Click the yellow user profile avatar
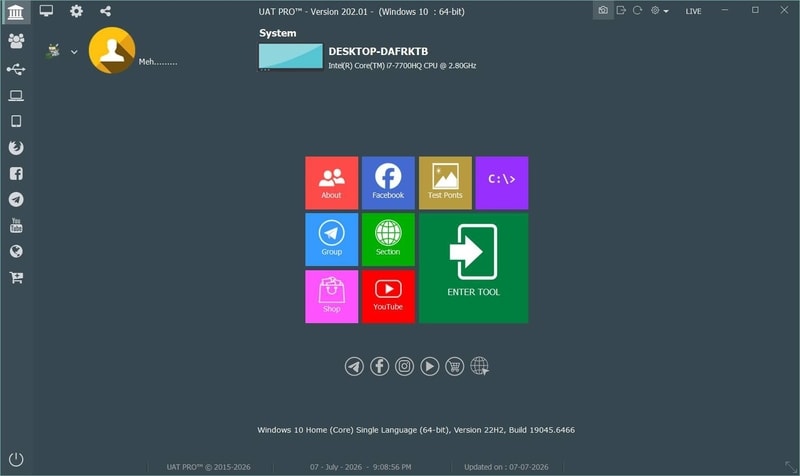800x476 pixels. [112, 51]
